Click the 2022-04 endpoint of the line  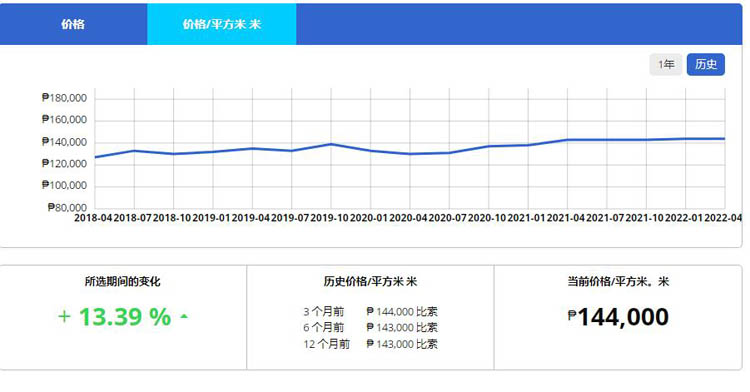725,139
